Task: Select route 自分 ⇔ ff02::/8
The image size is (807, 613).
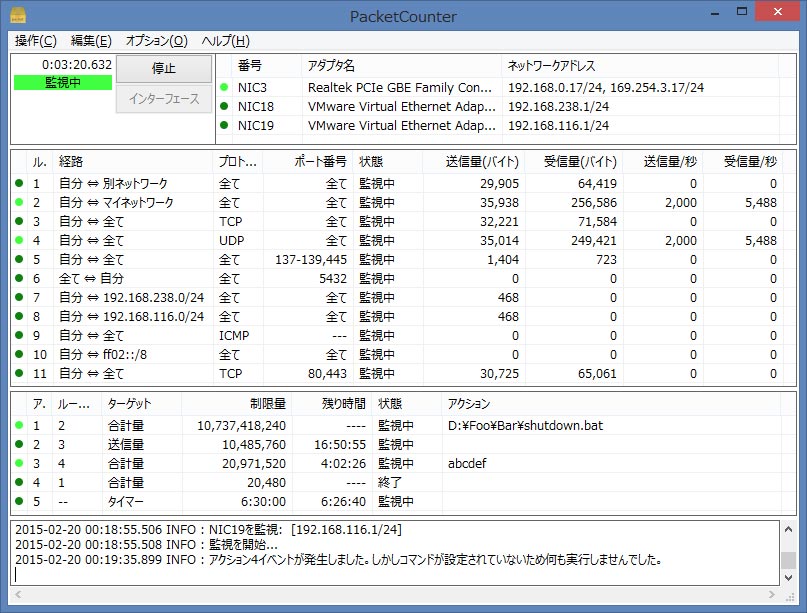Action: (x=102, y=355)
